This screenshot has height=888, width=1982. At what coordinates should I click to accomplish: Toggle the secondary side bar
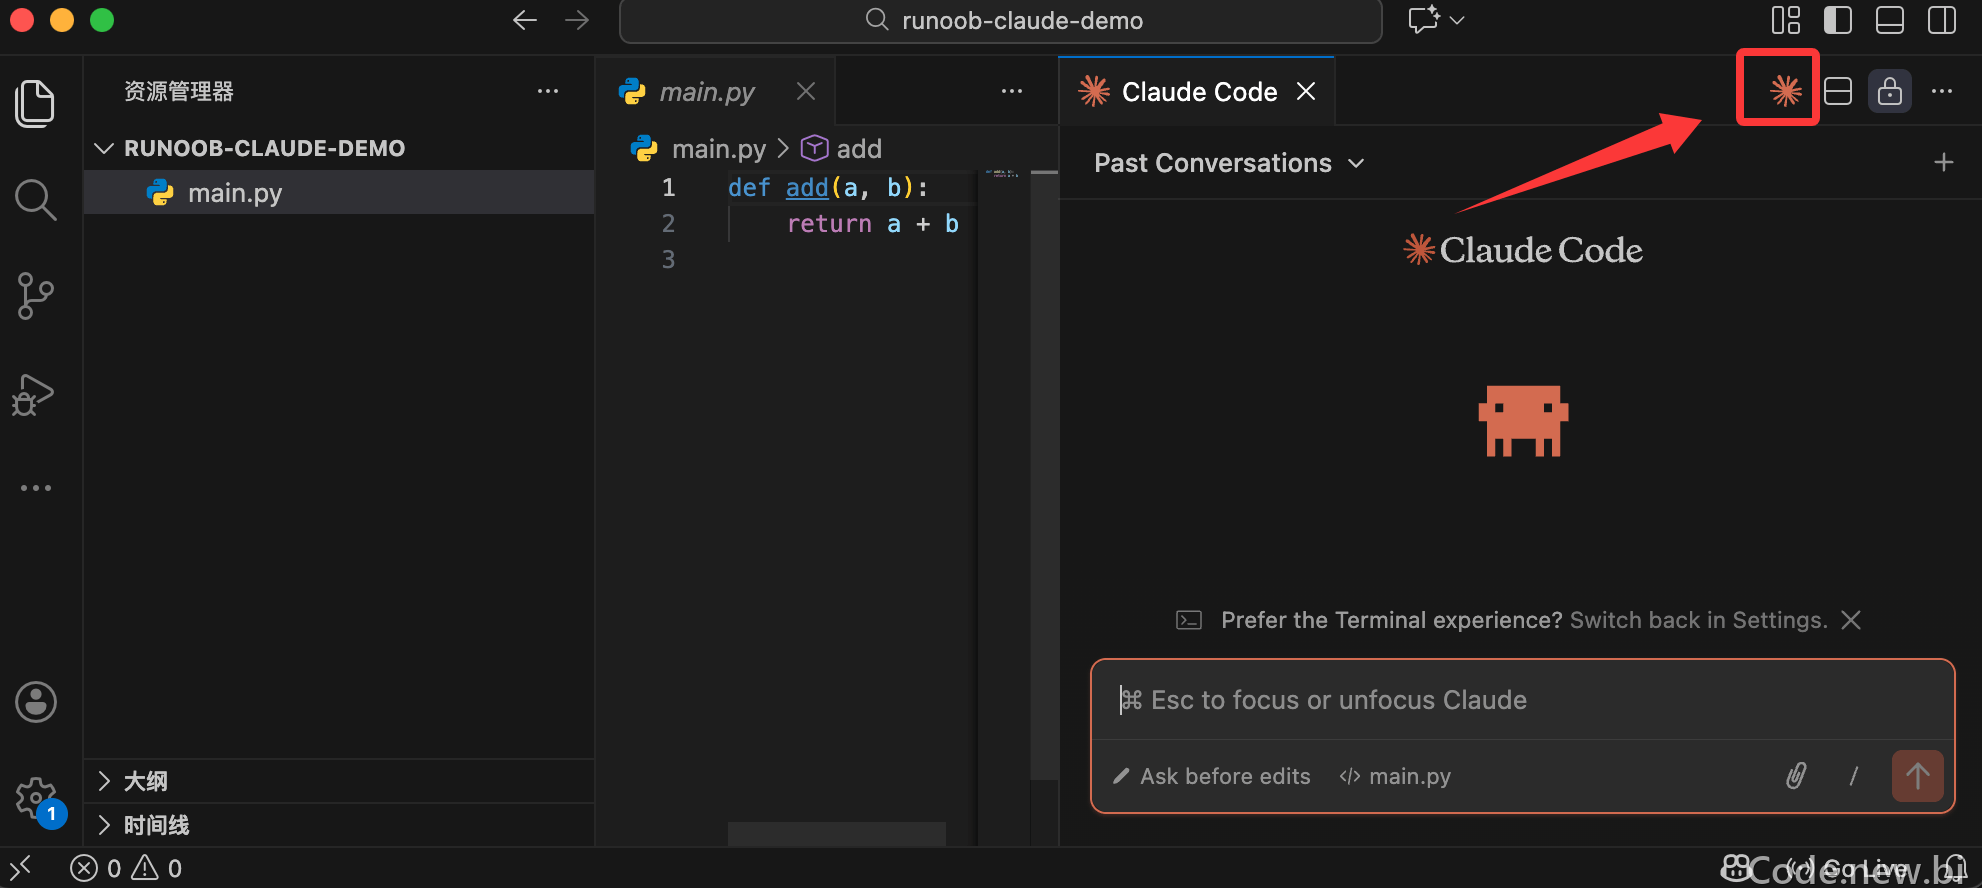[1942, 20]
